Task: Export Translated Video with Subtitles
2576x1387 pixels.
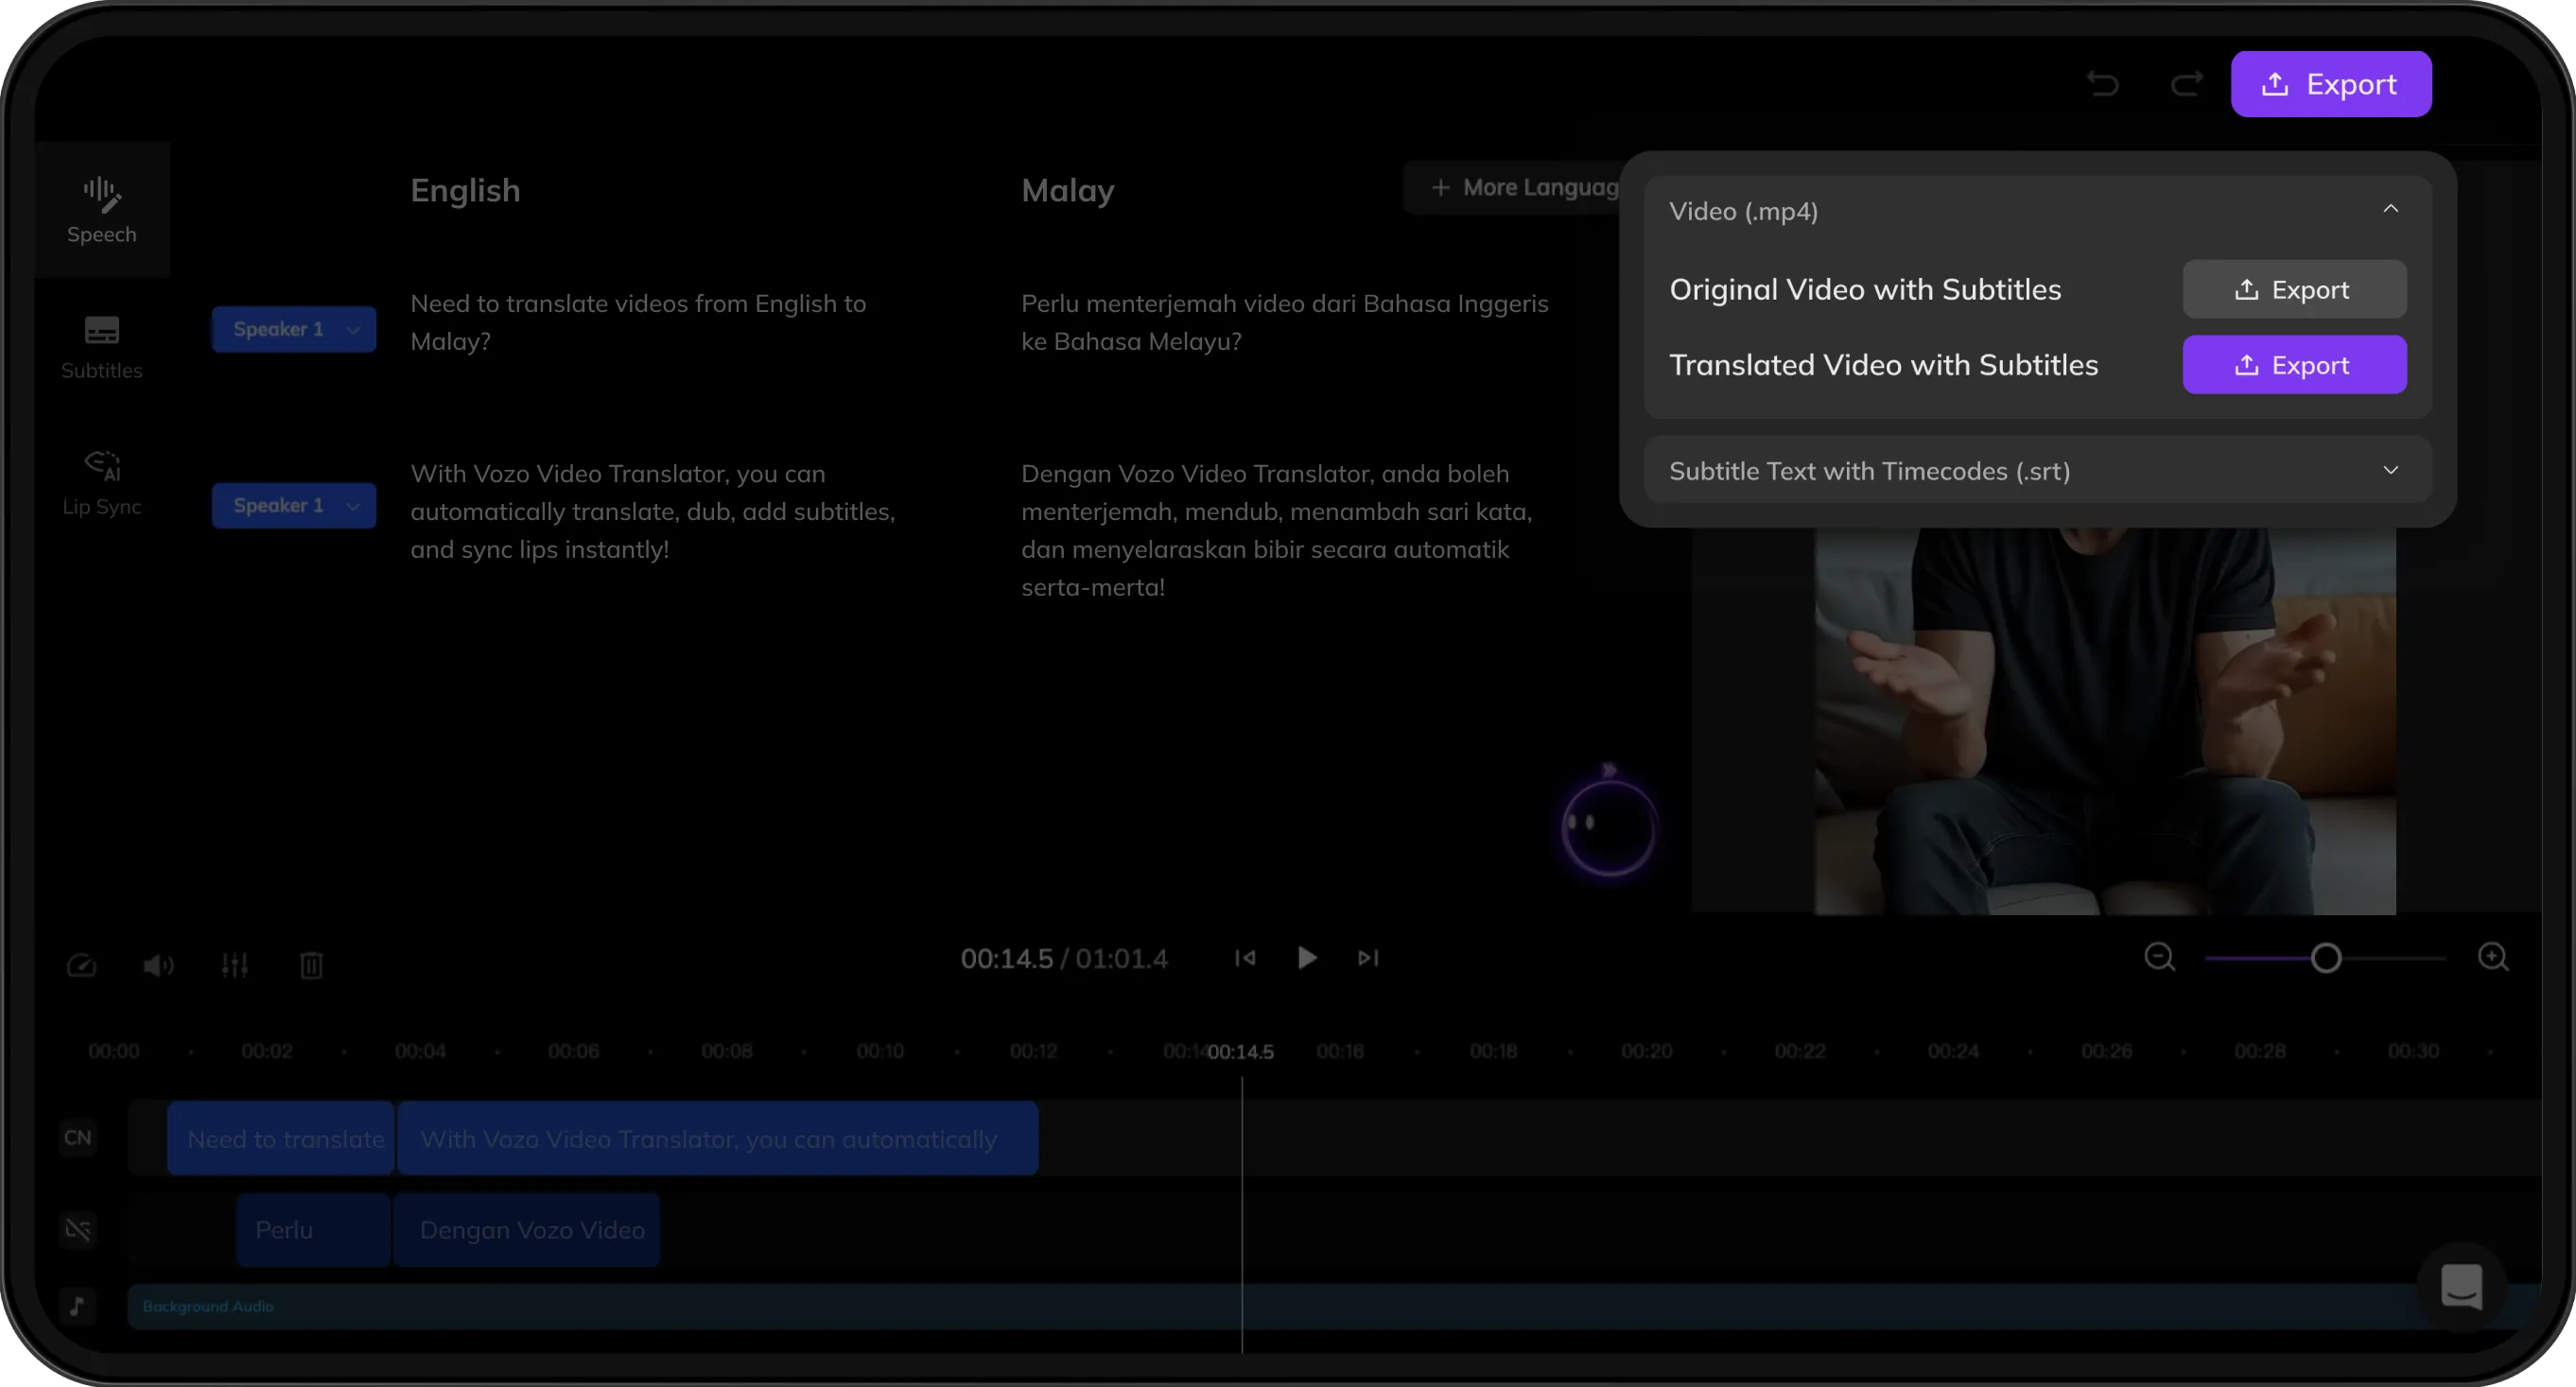Action: point(2294,365)
